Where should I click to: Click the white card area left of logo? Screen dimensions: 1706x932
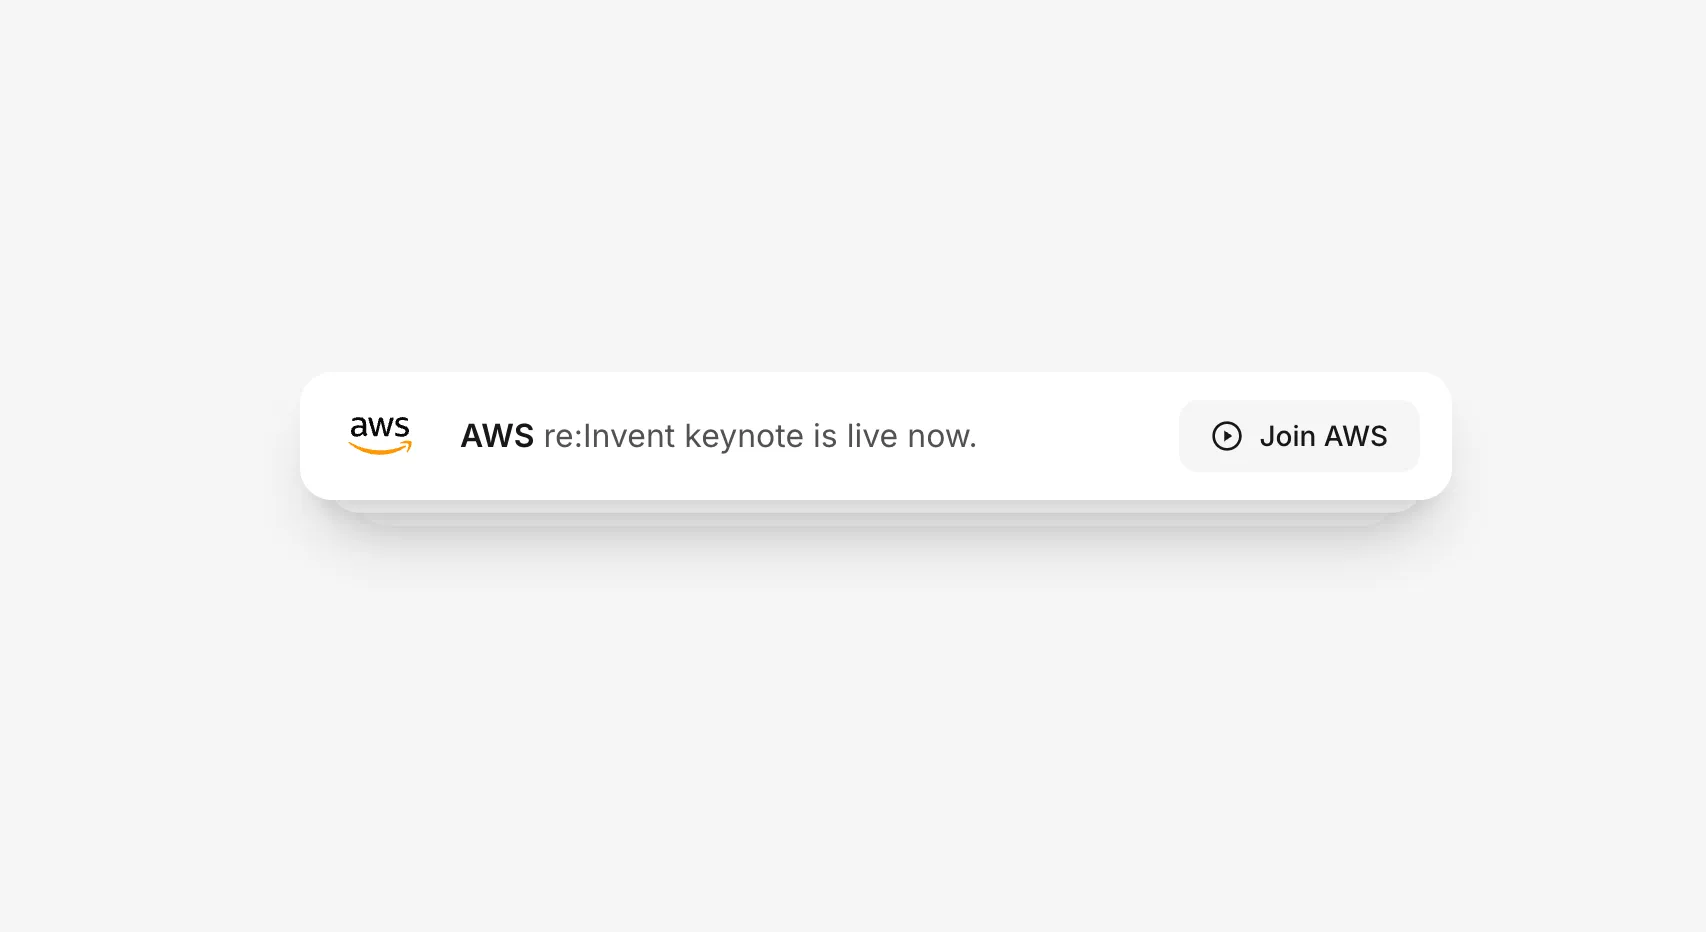coord(323,436)
